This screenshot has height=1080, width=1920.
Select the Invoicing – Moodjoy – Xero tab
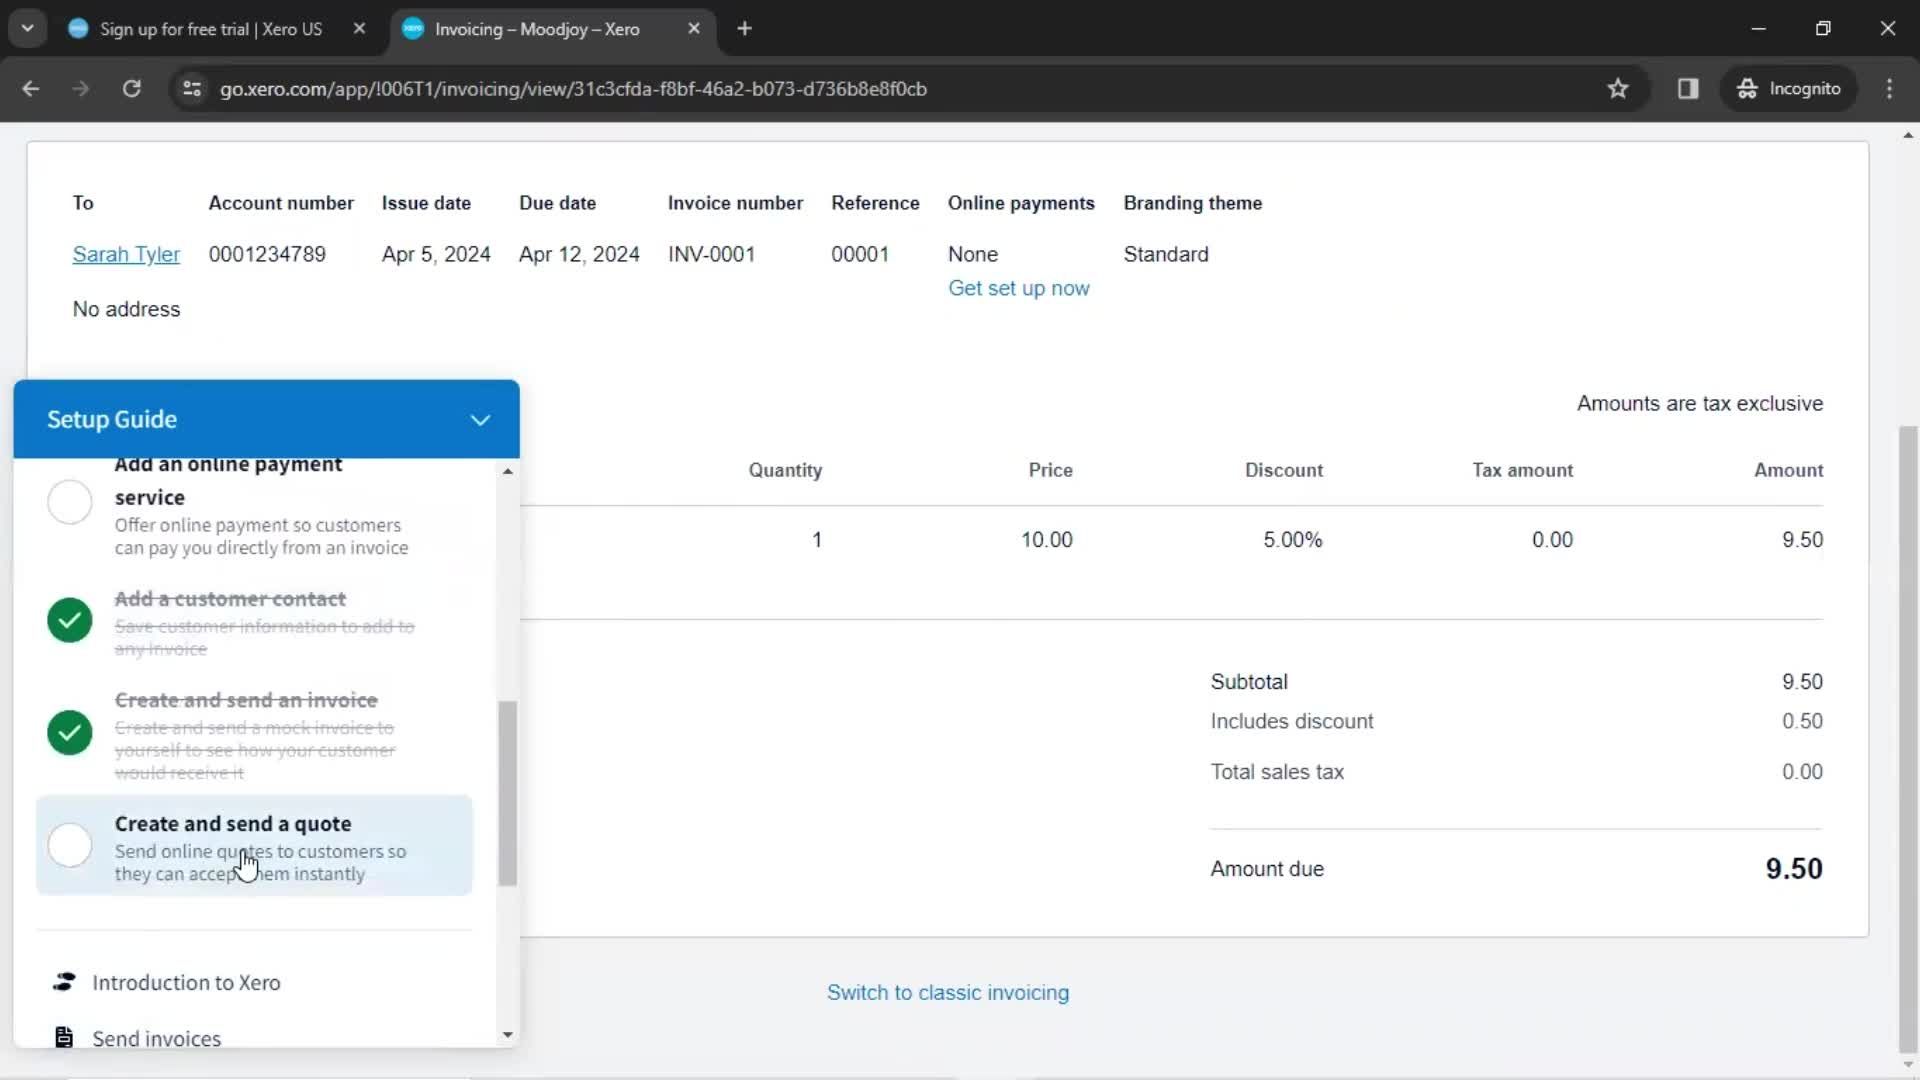537,29
